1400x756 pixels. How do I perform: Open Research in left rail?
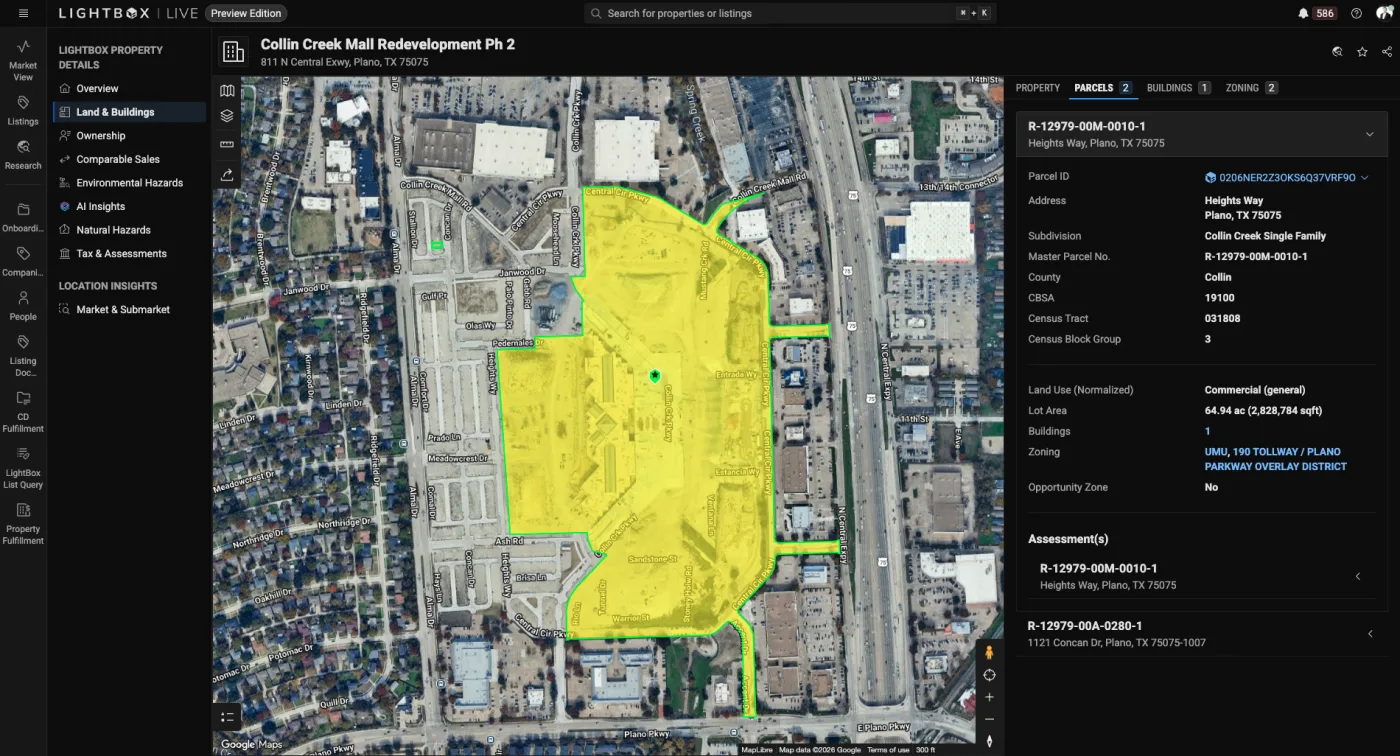[23, 155]
